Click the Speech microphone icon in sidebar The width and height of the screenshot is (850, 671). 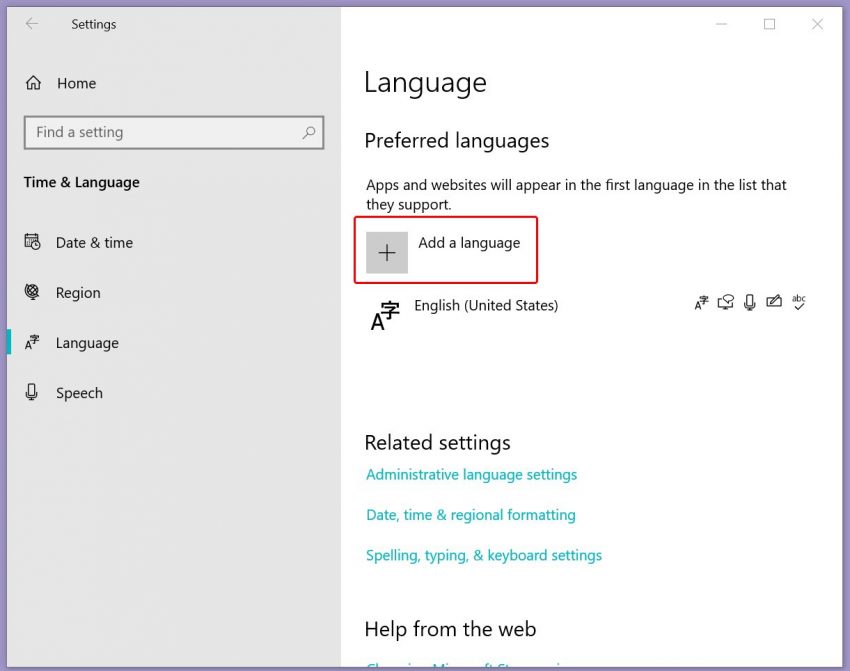tap(29, 392)
